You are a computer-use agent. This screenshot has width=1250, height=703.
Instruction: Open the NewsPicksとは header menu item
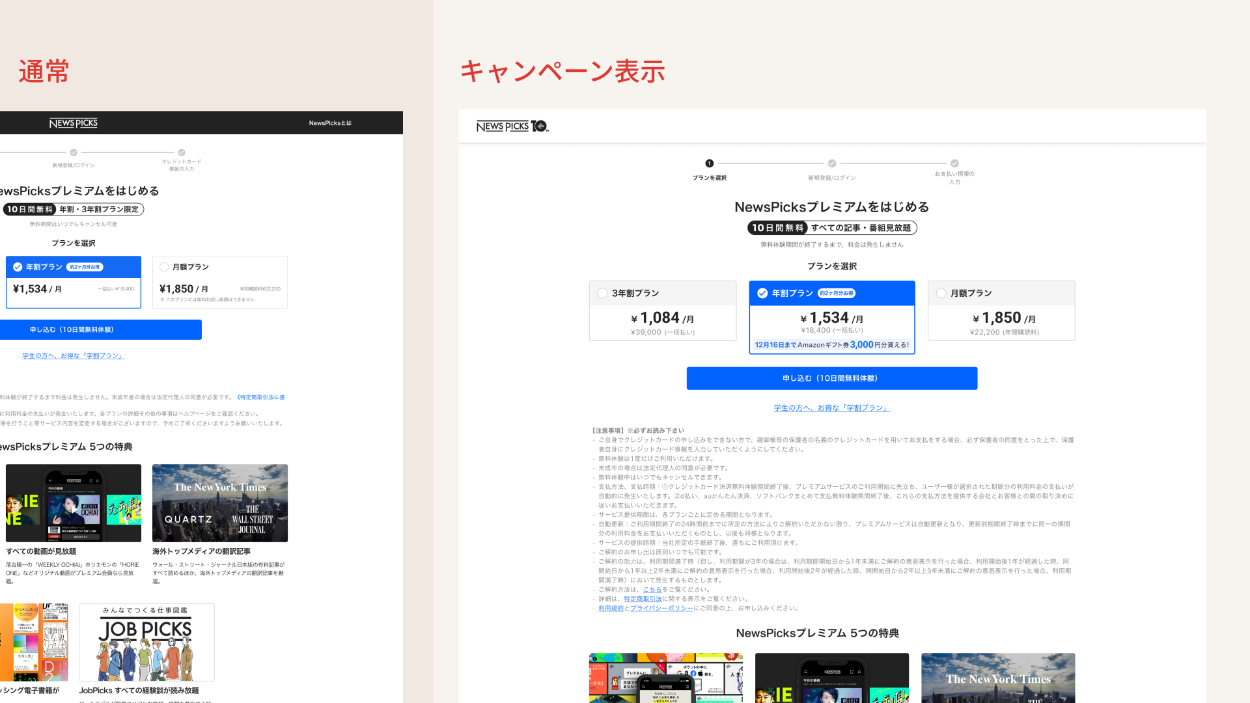[x=330, y=123]
